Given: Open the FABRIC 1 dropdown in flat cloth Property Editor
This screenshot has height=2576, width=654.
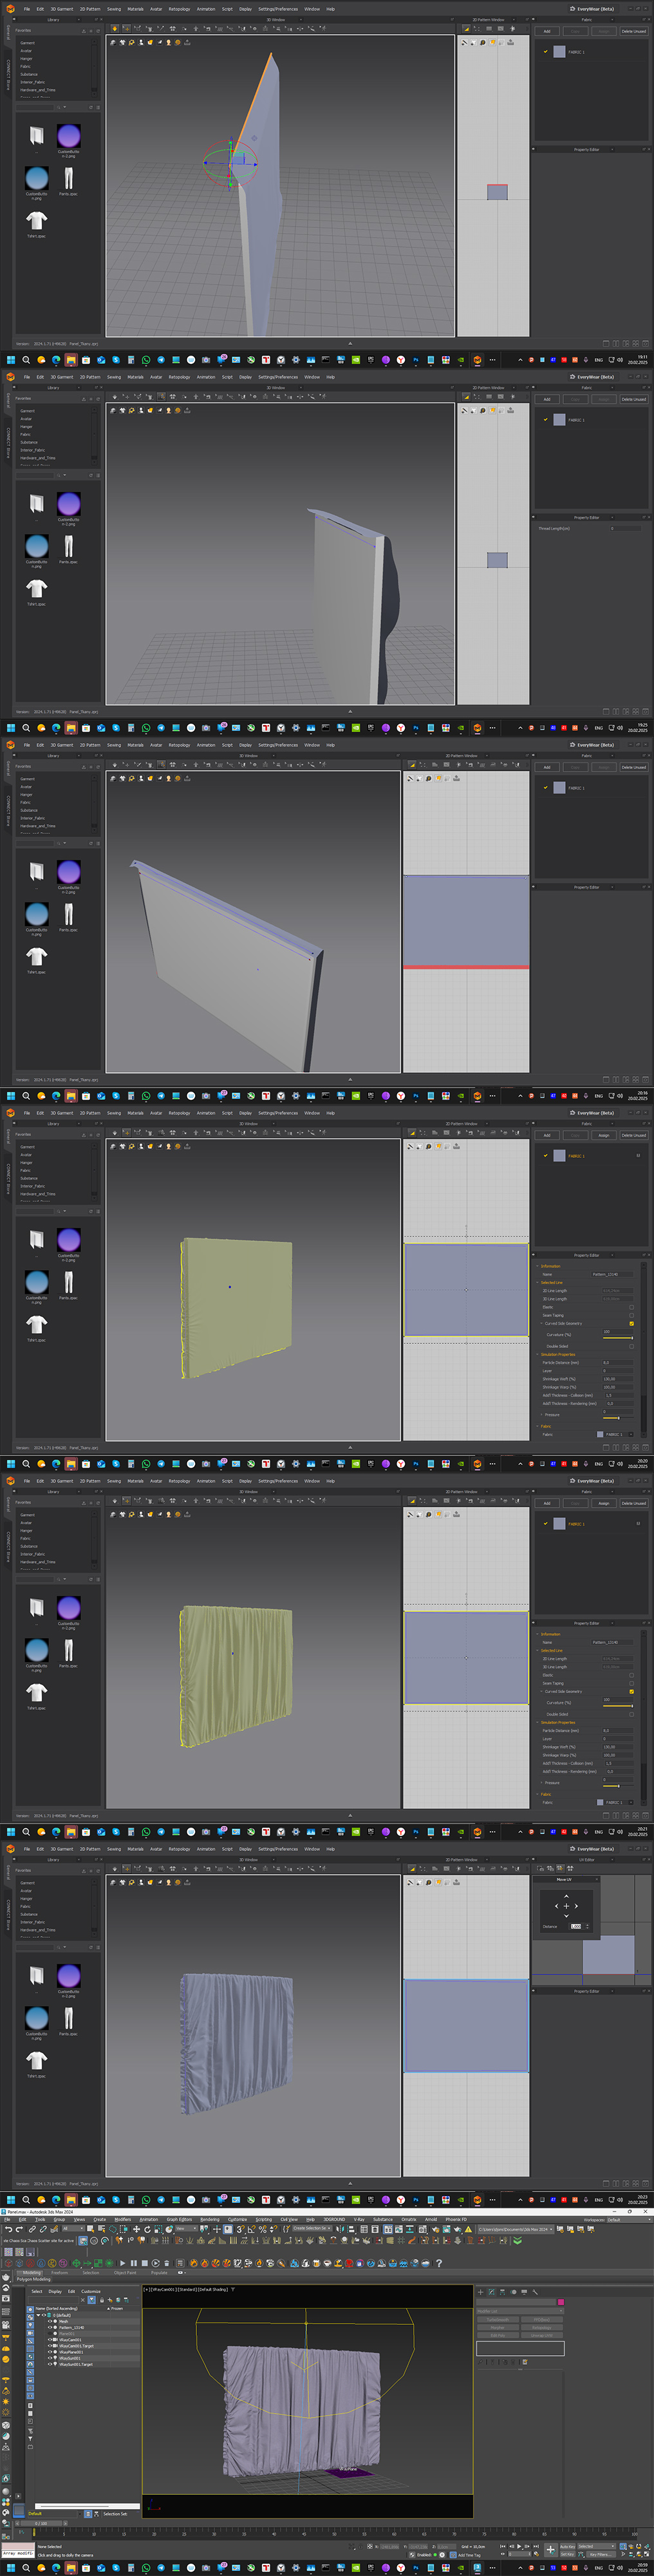Looking at the screenshot, I should 631,1435.
